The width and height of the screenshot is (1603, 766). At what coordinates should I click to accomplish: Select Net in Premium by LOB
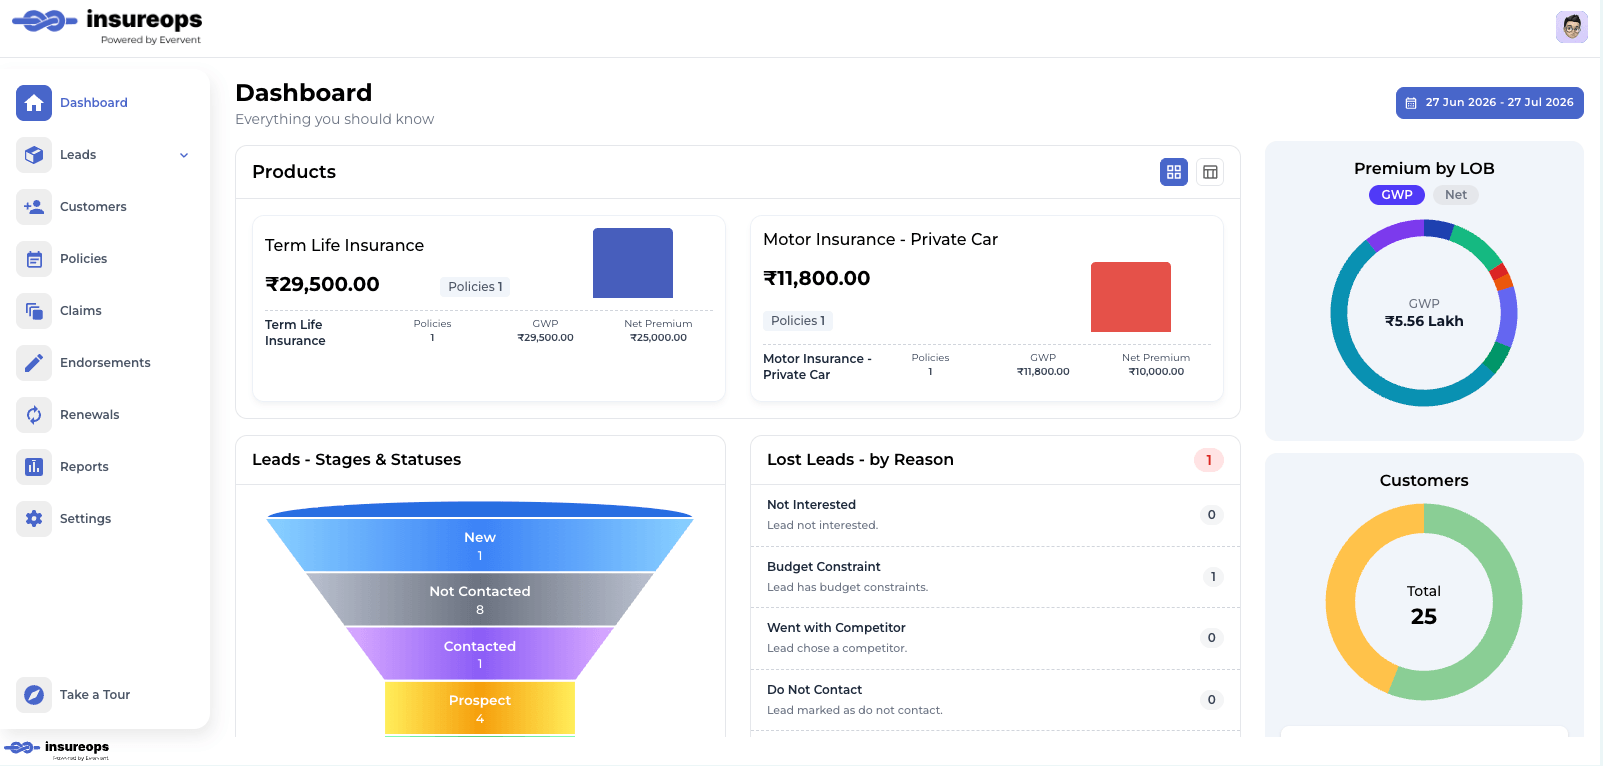click(1456, 195)
